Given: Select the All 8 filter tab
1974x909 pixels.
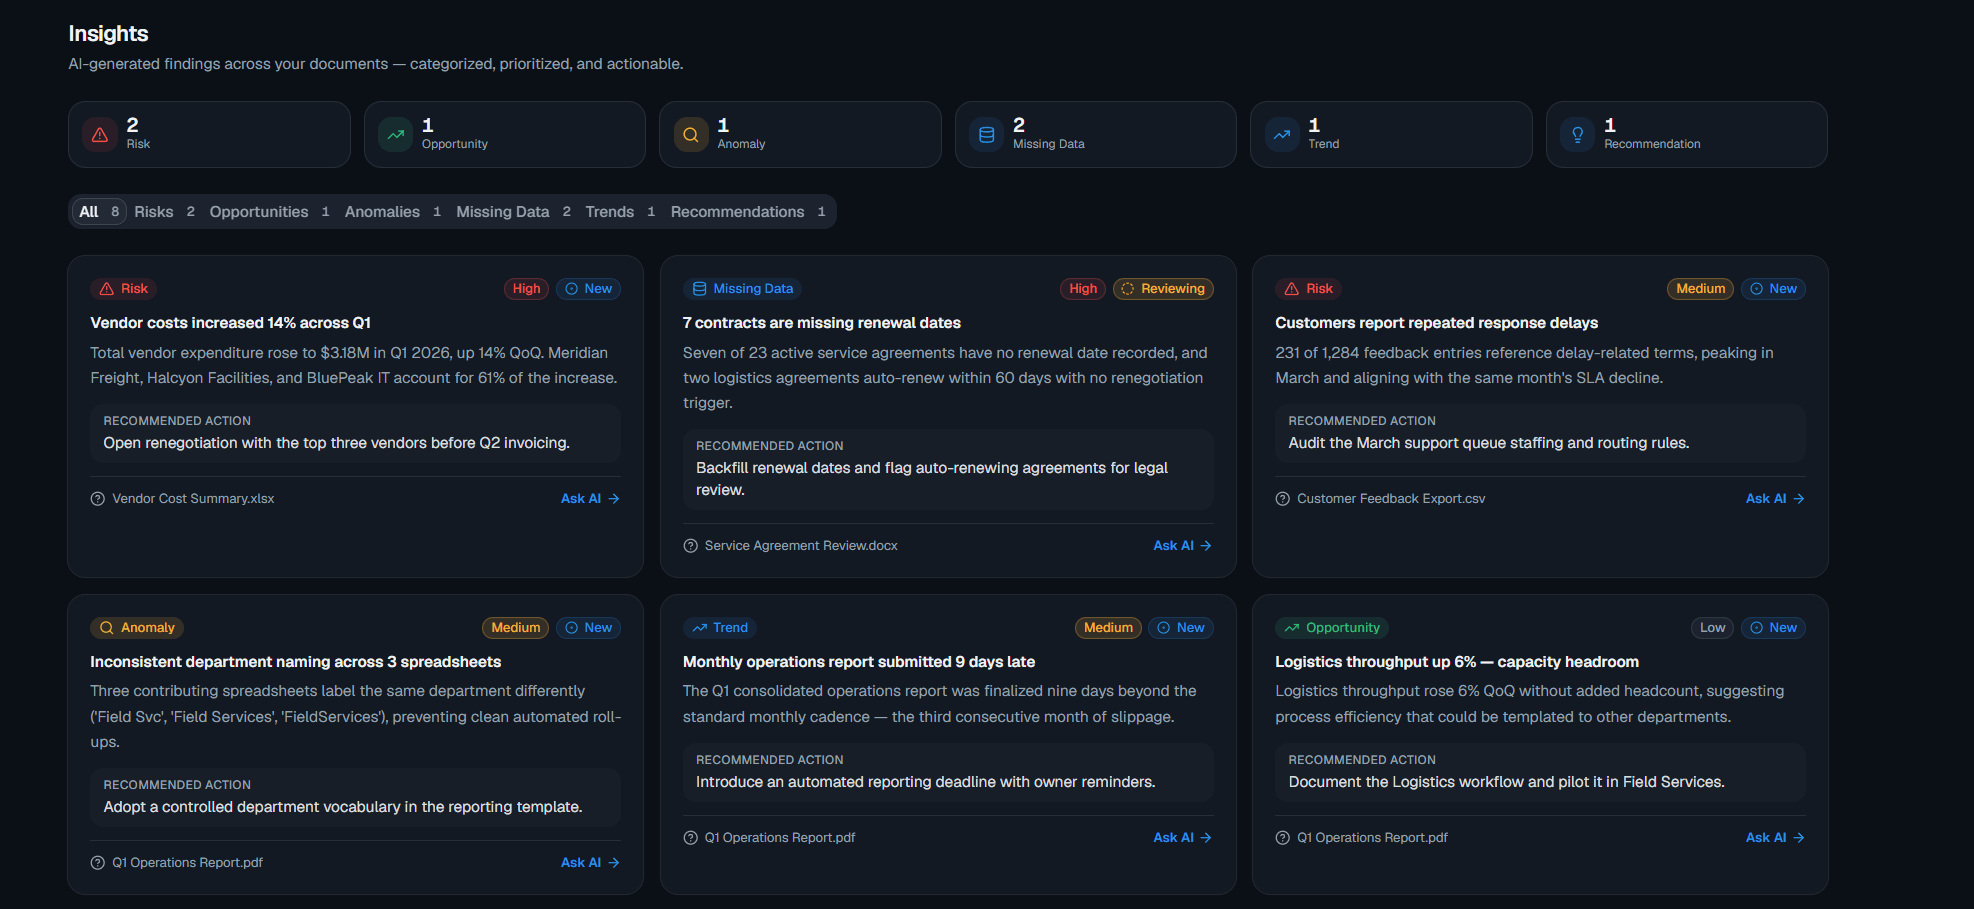Looking at the screenshot, I should (99, 212).
